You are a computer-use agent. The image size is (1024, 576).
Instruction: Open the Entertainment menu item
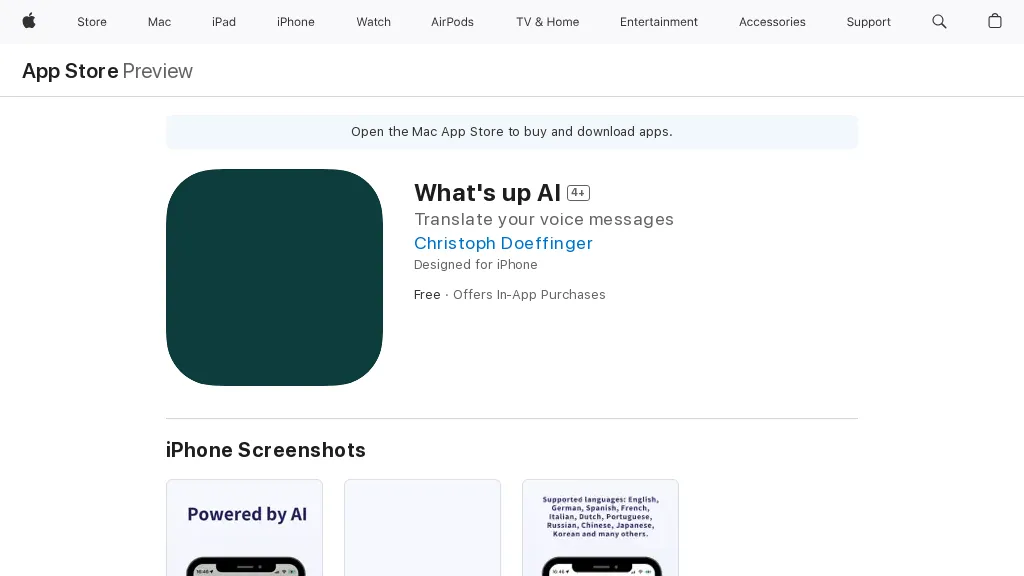(x=658, y=21)
